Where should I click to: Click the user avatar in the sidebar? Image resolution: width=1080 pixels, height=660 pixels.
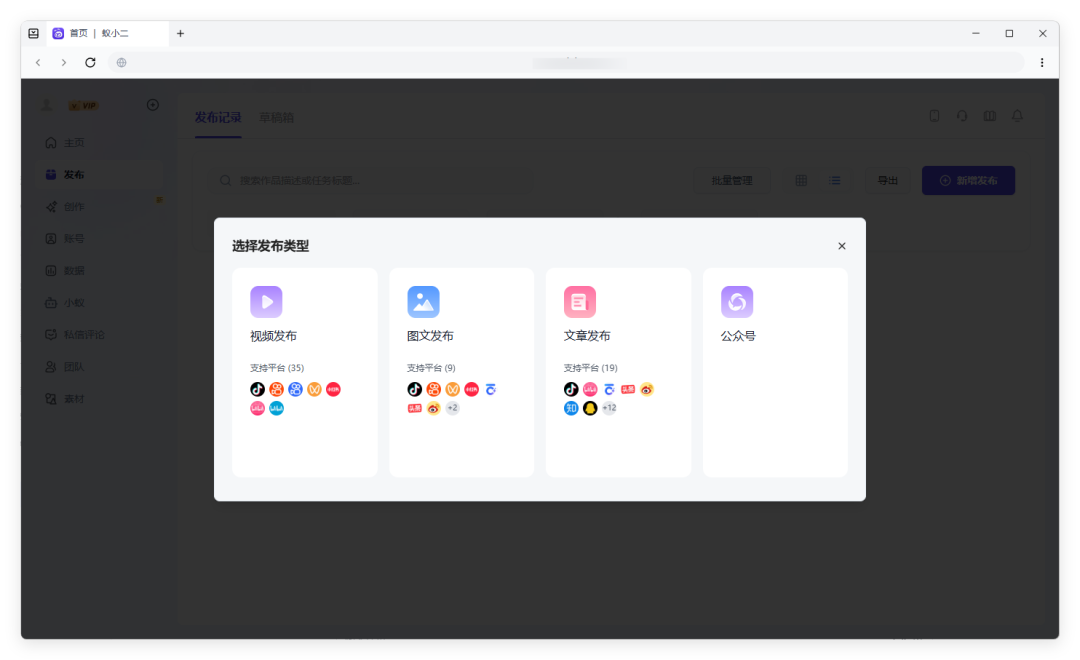[47, 105]
